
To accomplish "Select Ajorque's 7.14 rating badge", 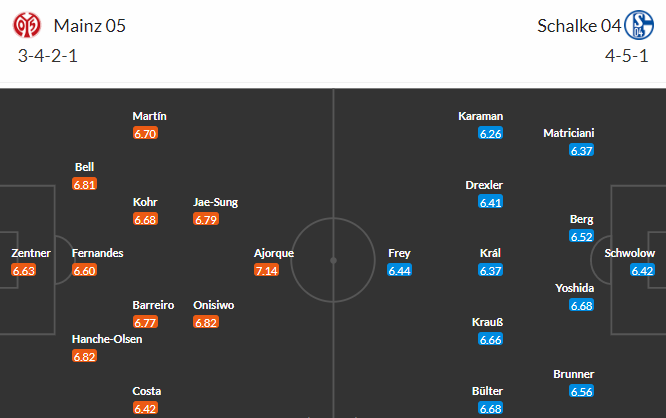I will click(266, 270).
